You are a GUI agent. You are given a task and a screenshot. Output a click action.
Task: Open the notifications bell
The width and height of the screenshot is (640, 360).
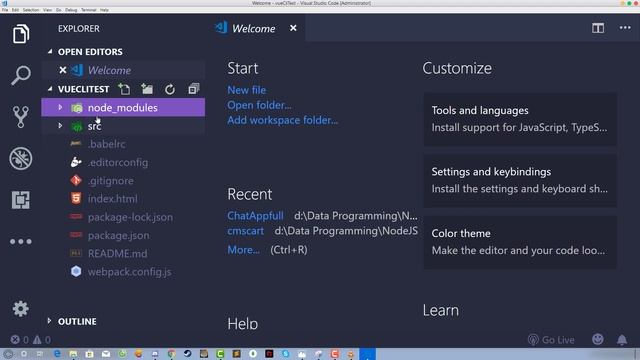(x=622, y=340)
